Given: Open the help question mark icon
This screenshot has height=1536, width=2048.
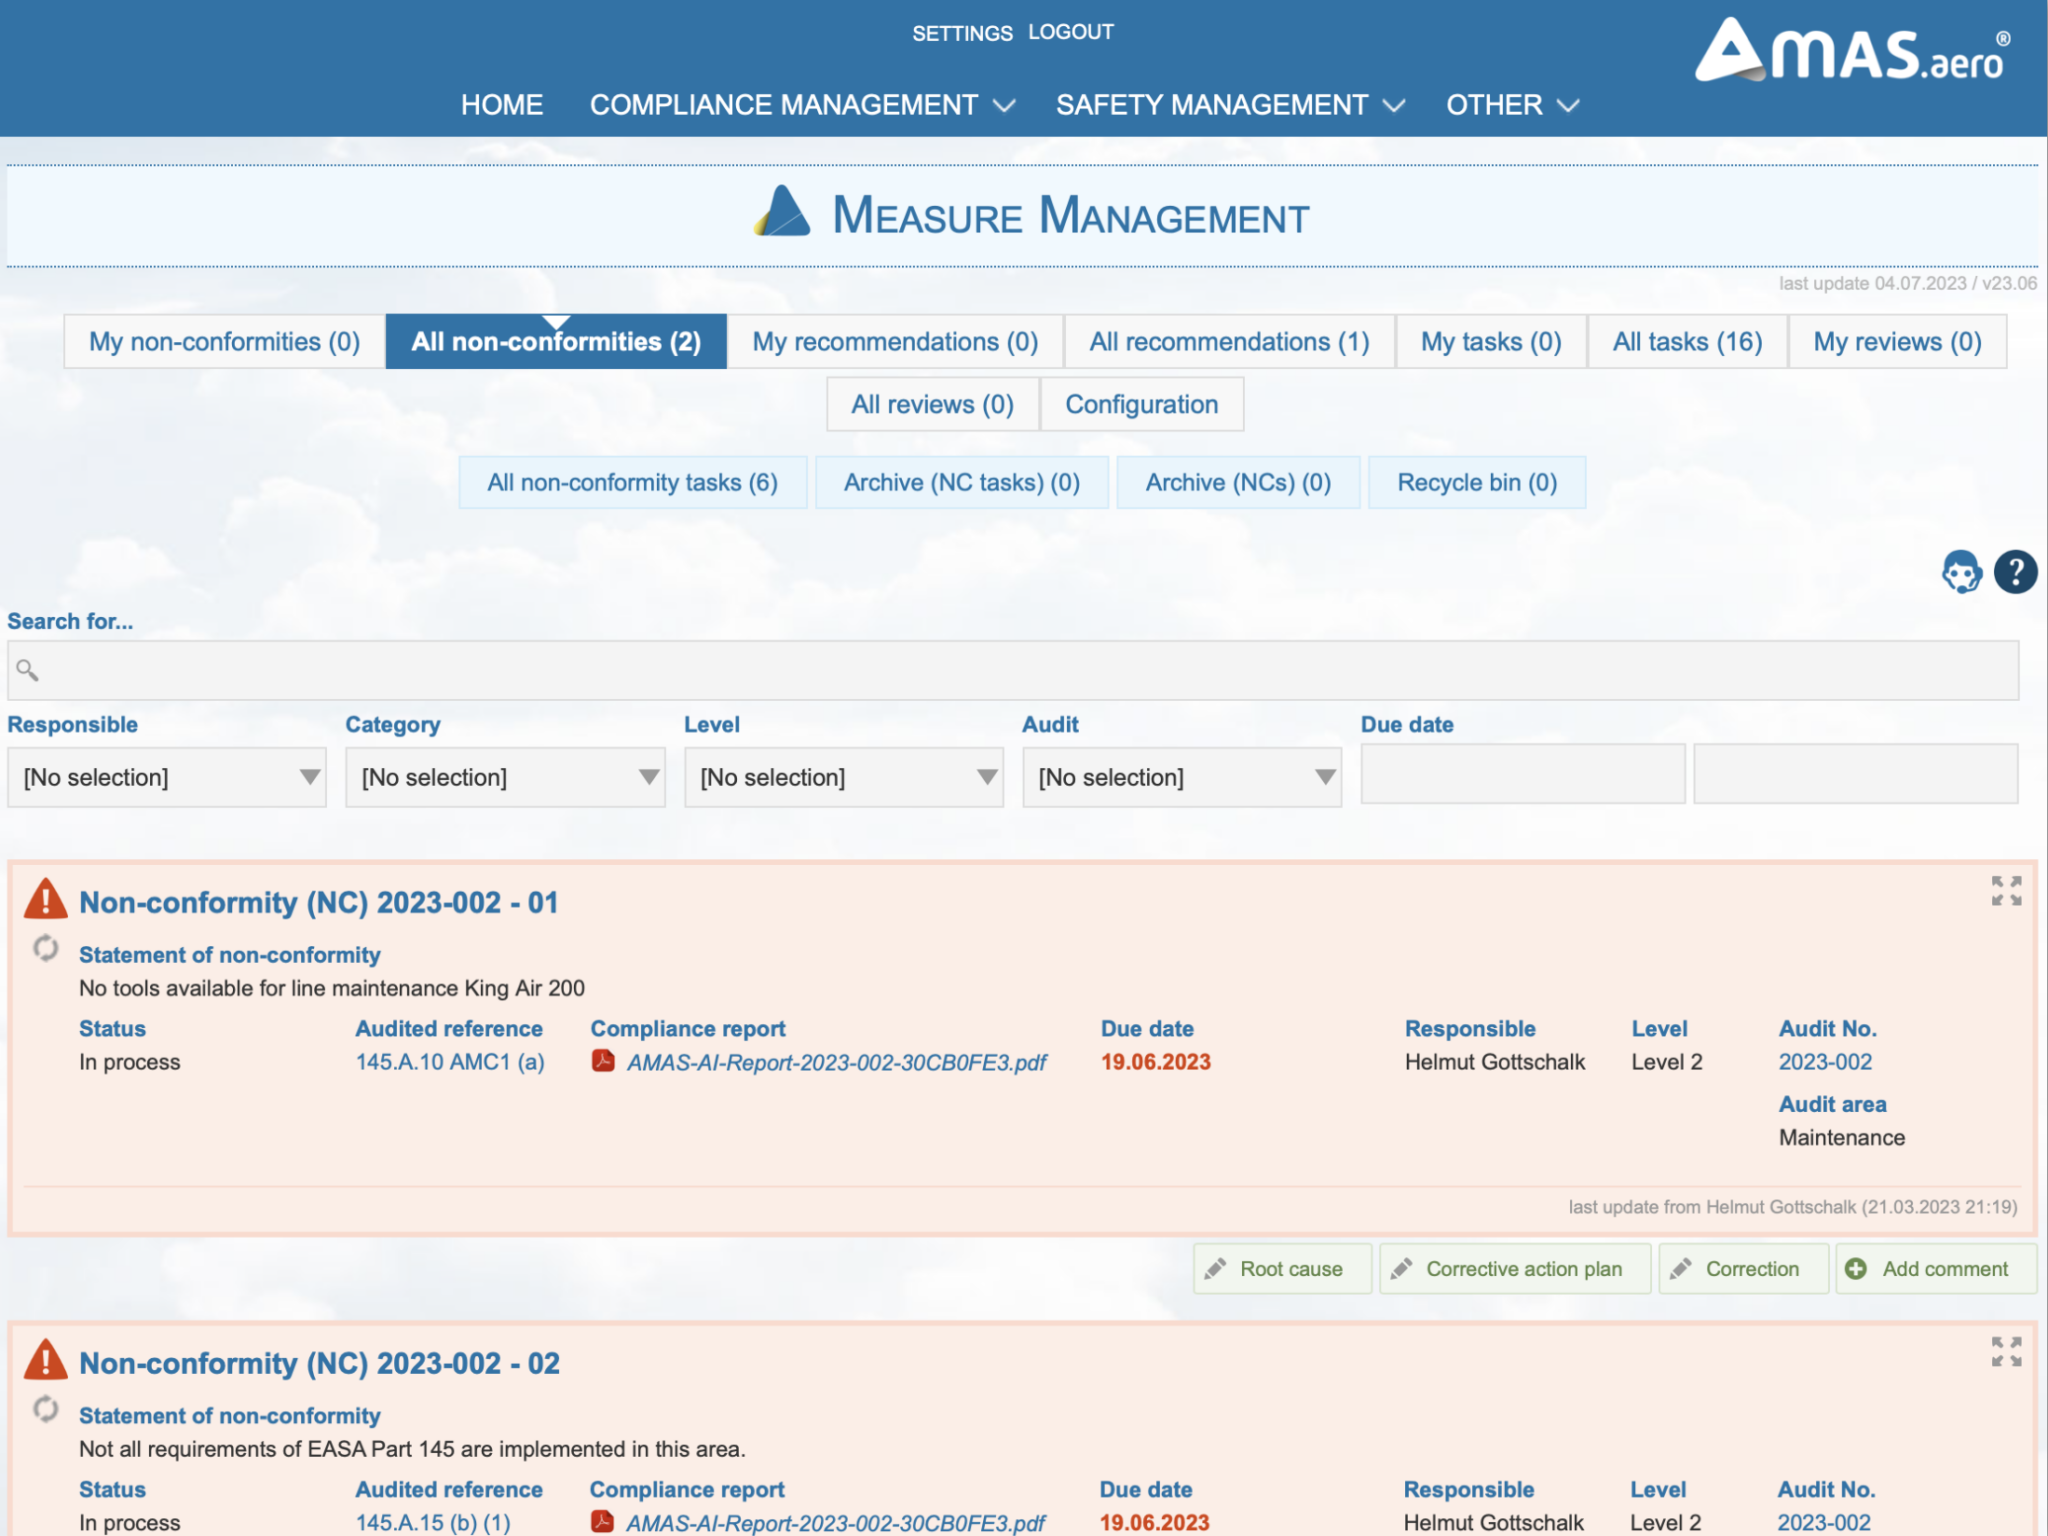Looking at the screenshot, I should tap(2015, 572).
